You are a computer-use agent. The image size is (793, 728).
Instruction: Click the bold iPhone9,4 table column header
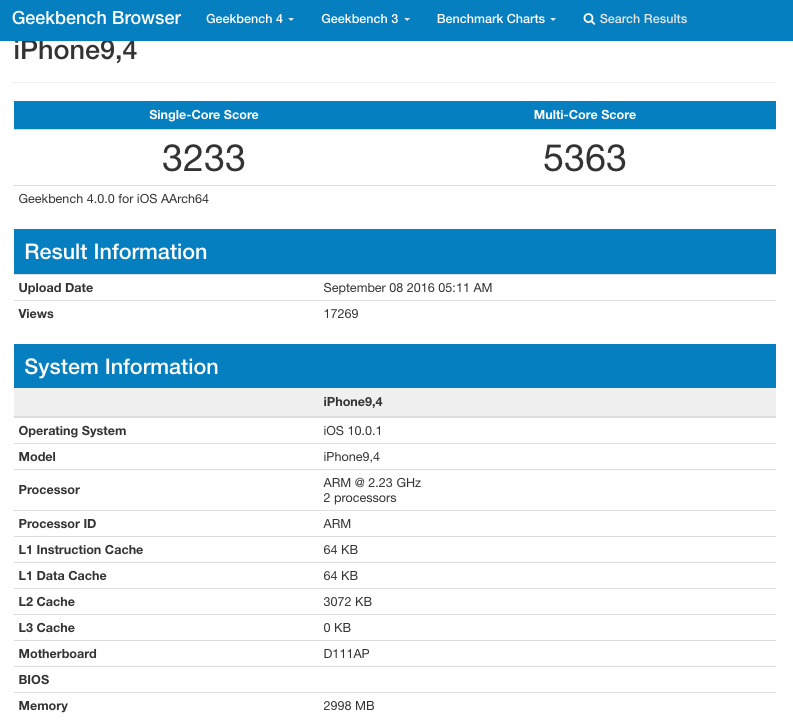pyautogui.click(x=353, y=402)
